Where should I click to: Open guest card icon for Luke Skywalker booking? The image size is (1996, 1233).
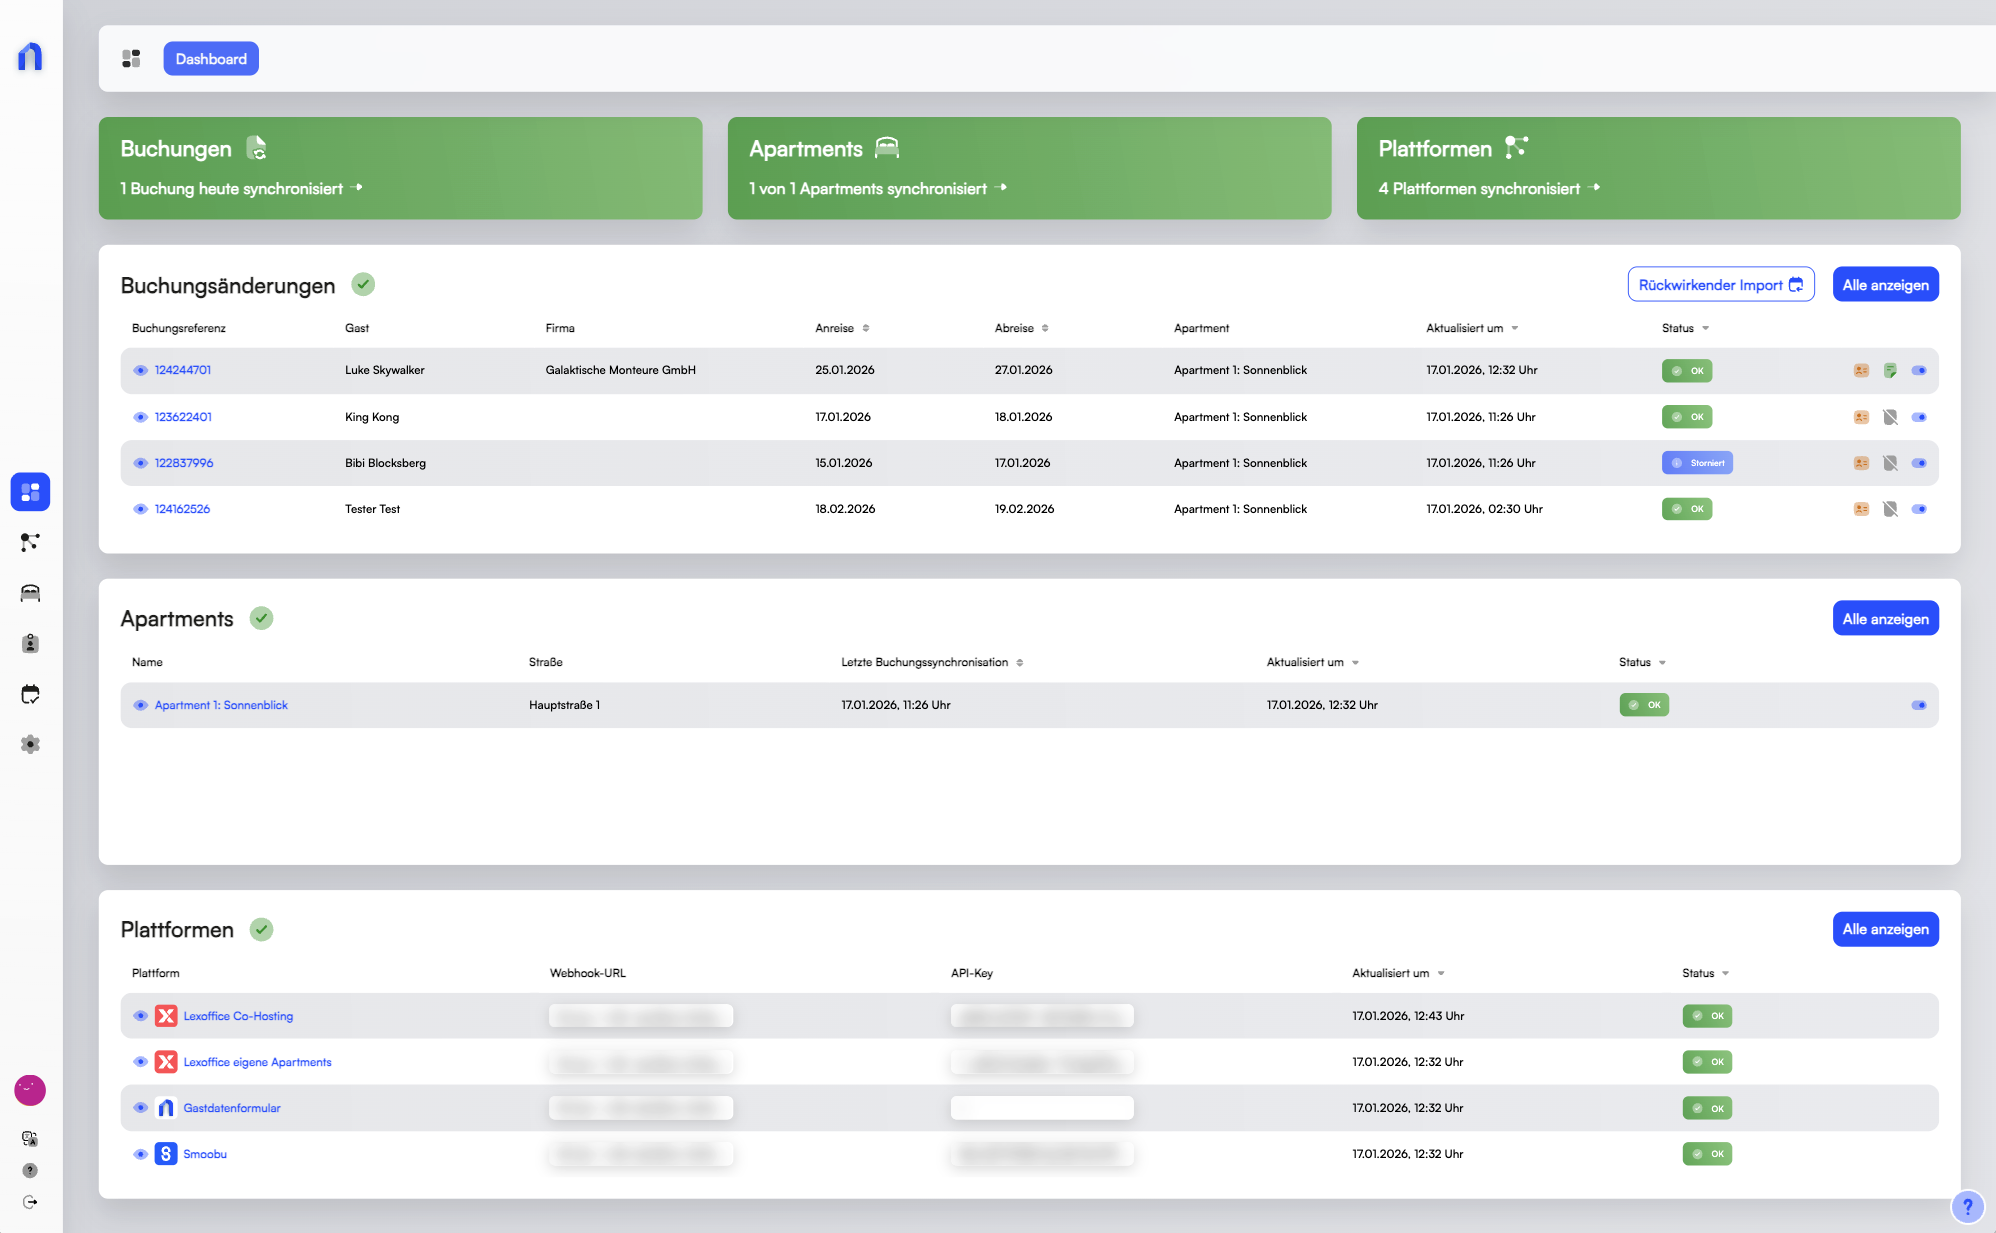[1861, 370]
